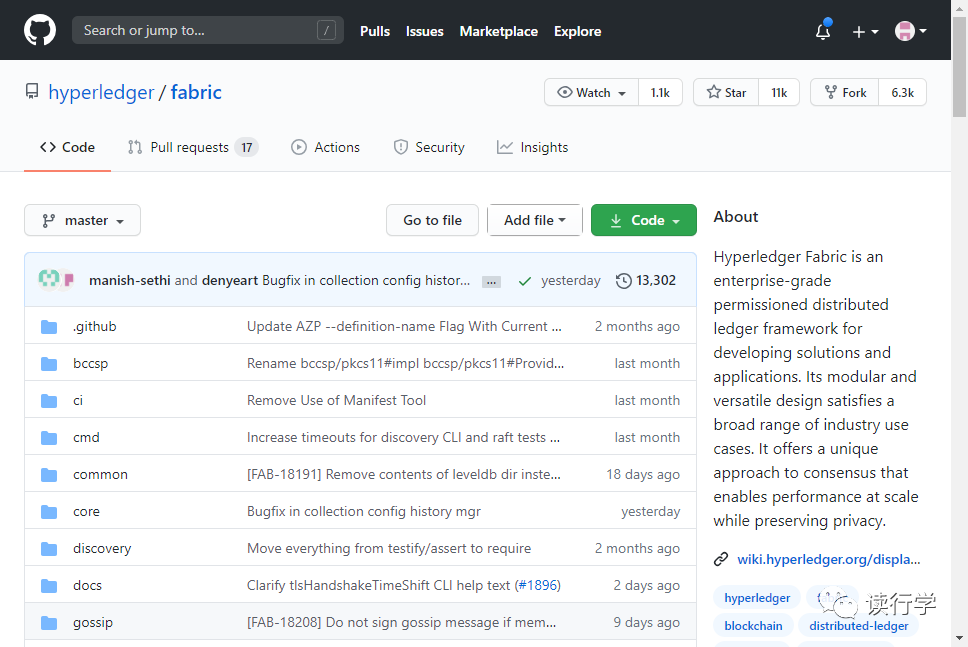
Task: Click the repository book icon
Action: coord(32,91)
